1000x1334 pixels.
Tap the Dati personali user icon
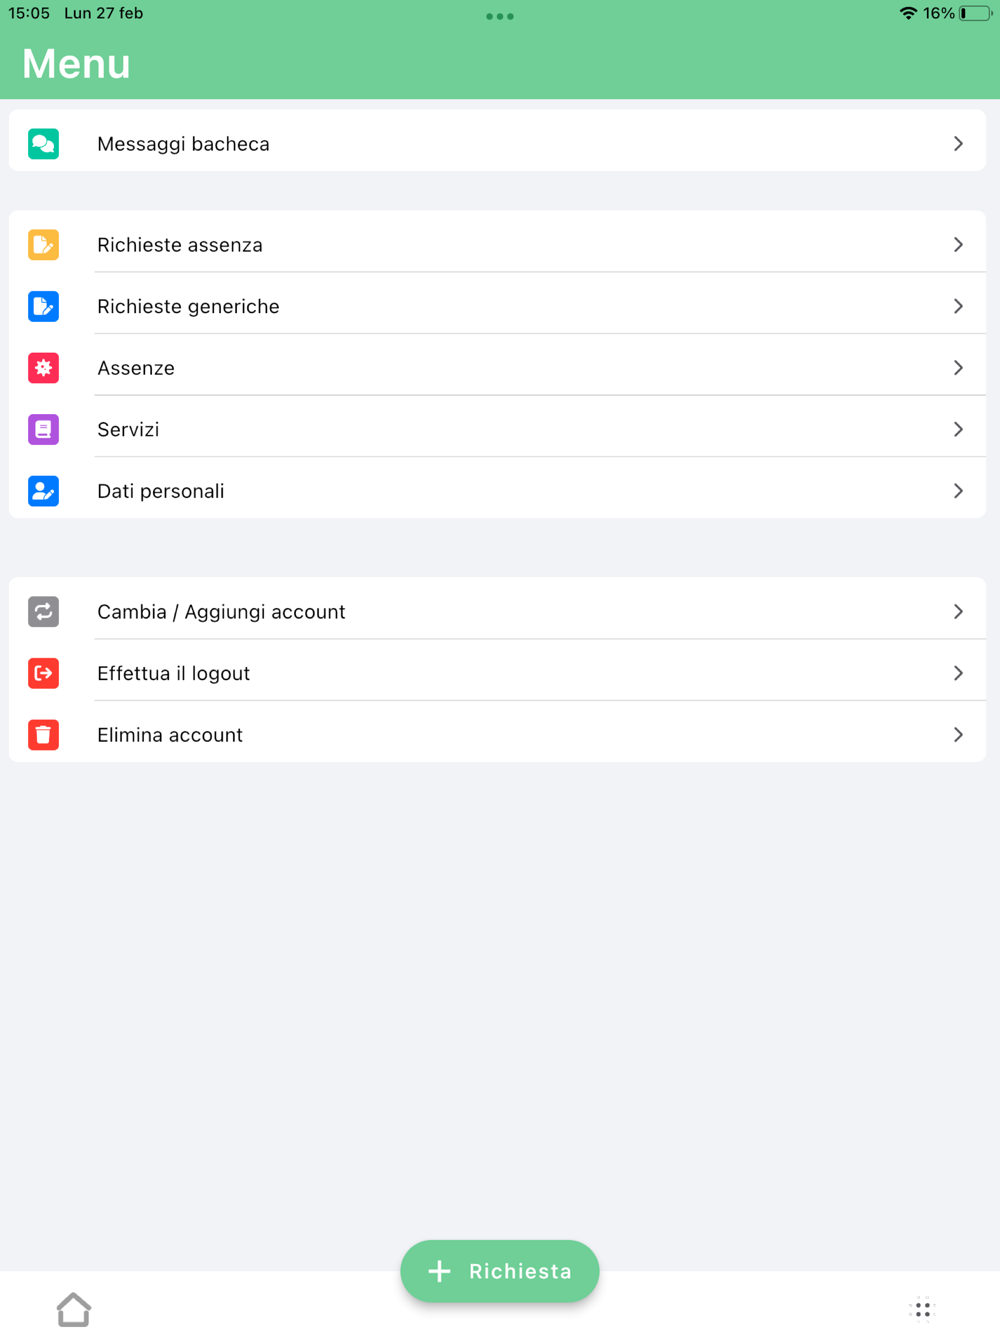pyautogui.click(x=43, y=491)
